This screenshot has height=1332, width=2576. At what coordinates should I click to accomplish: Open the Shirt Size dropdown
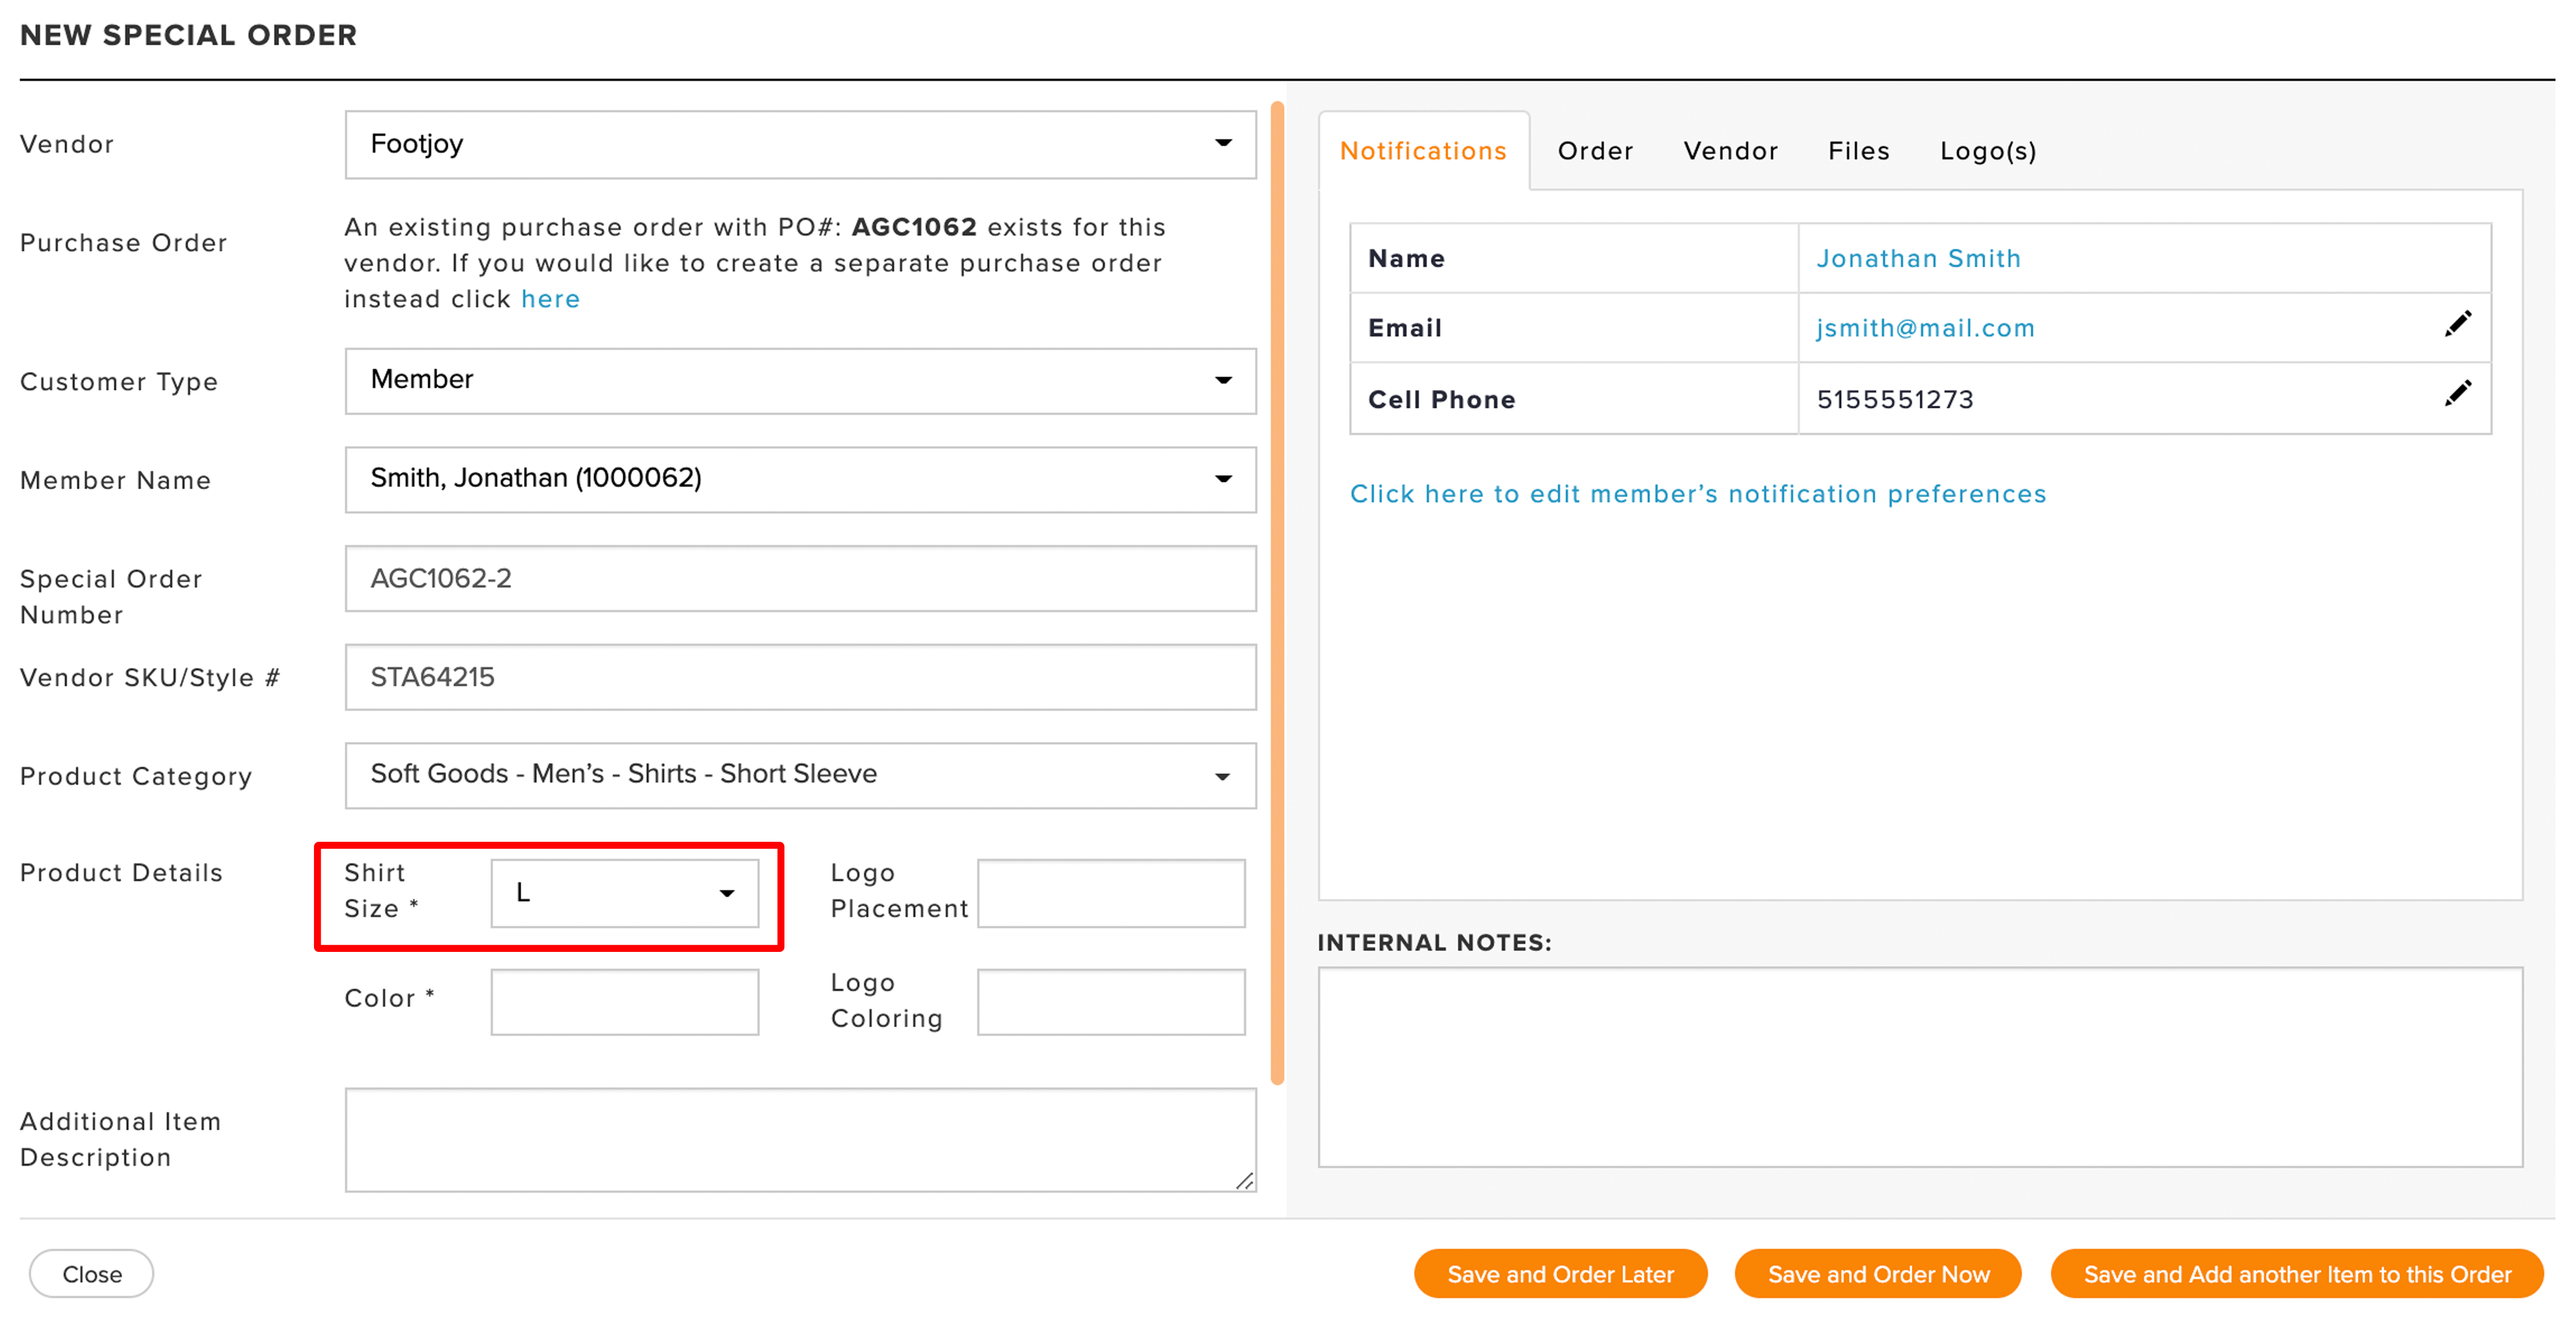tap(624, 893)
